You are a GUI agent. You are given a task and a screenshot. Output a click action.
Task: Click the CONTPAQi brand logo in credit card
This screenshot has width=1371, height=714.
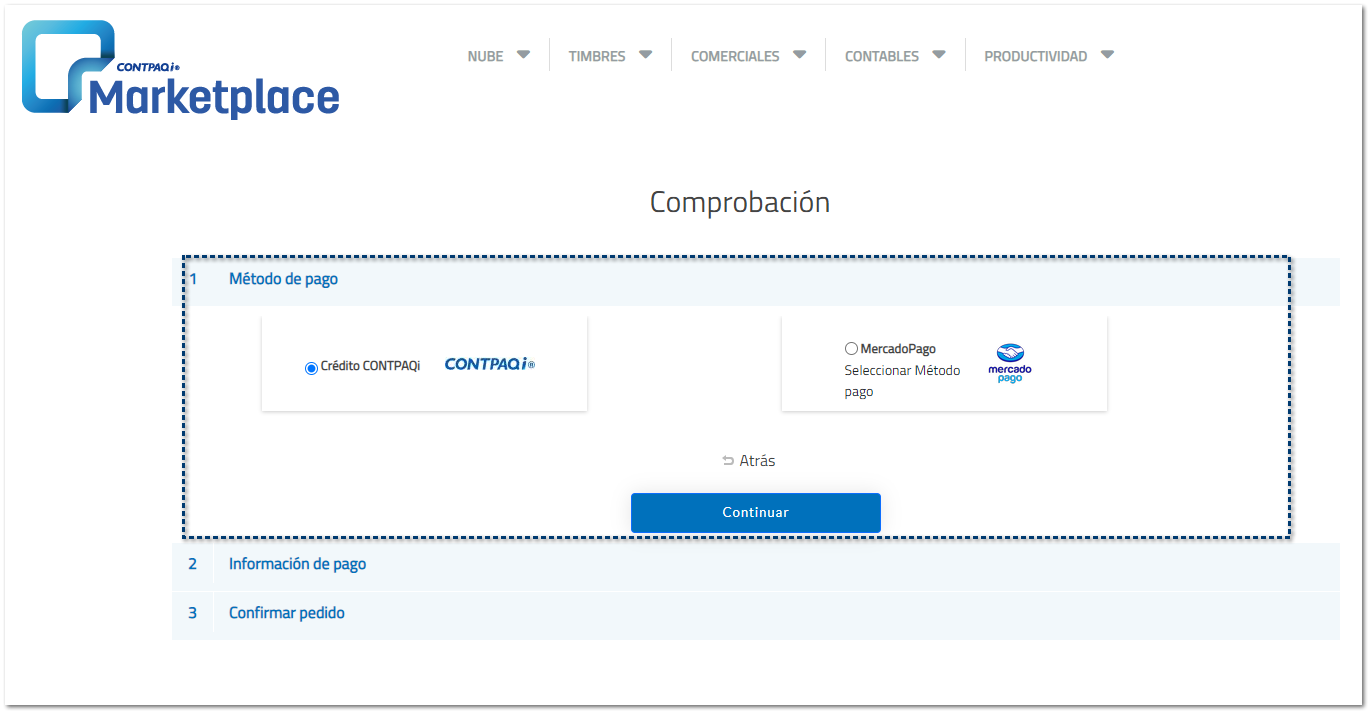(490, 365)
